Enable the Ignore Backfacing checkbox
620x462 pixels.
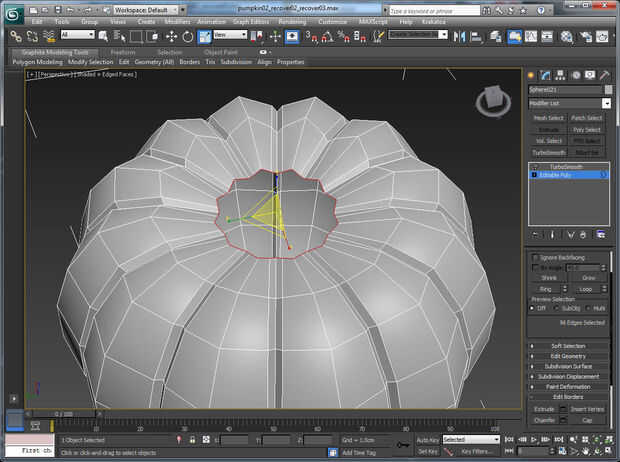533,257
